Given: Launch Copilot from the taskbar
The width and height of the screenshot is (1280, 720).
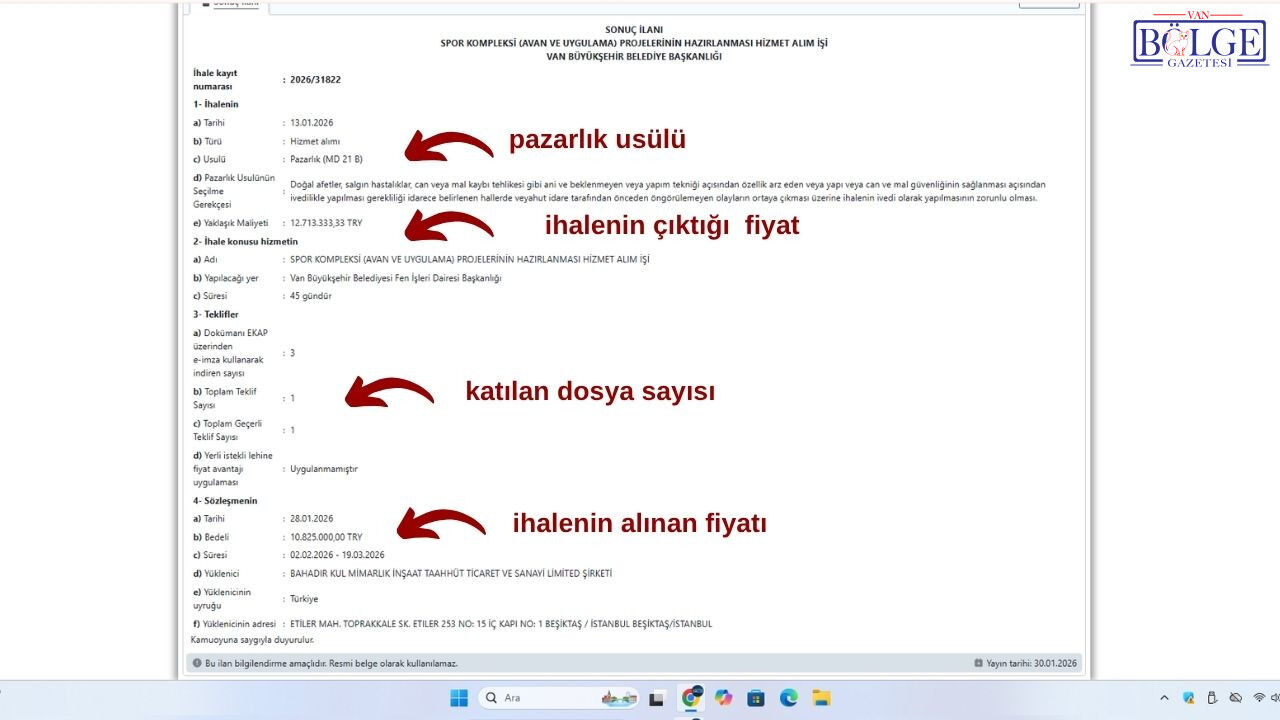Looking at the screenshot, I should 723,698.
